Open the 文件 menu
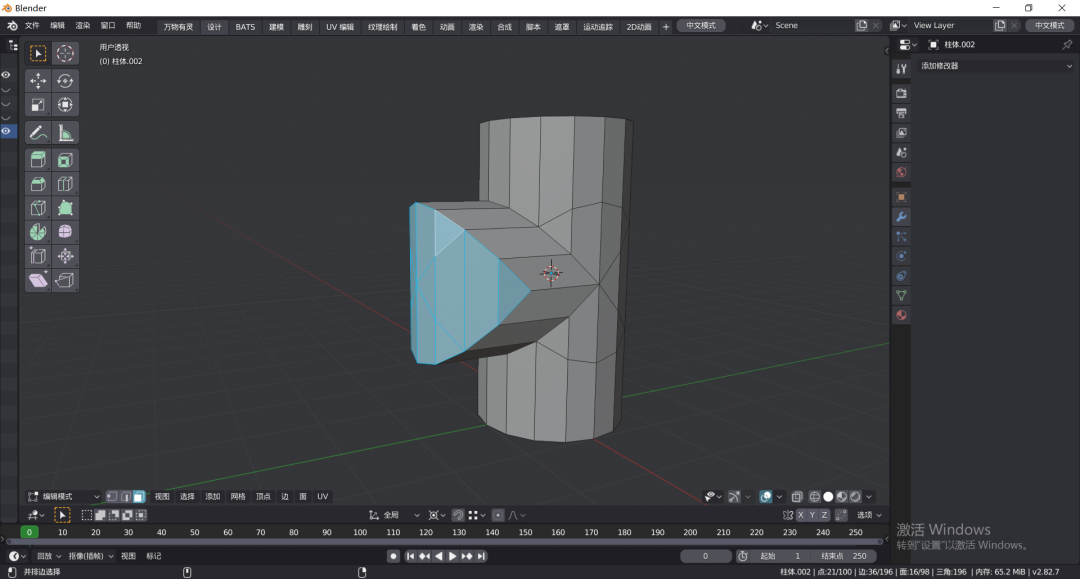Image resolution: width=1080 pixels, height=579 pixels. point(32,26)
